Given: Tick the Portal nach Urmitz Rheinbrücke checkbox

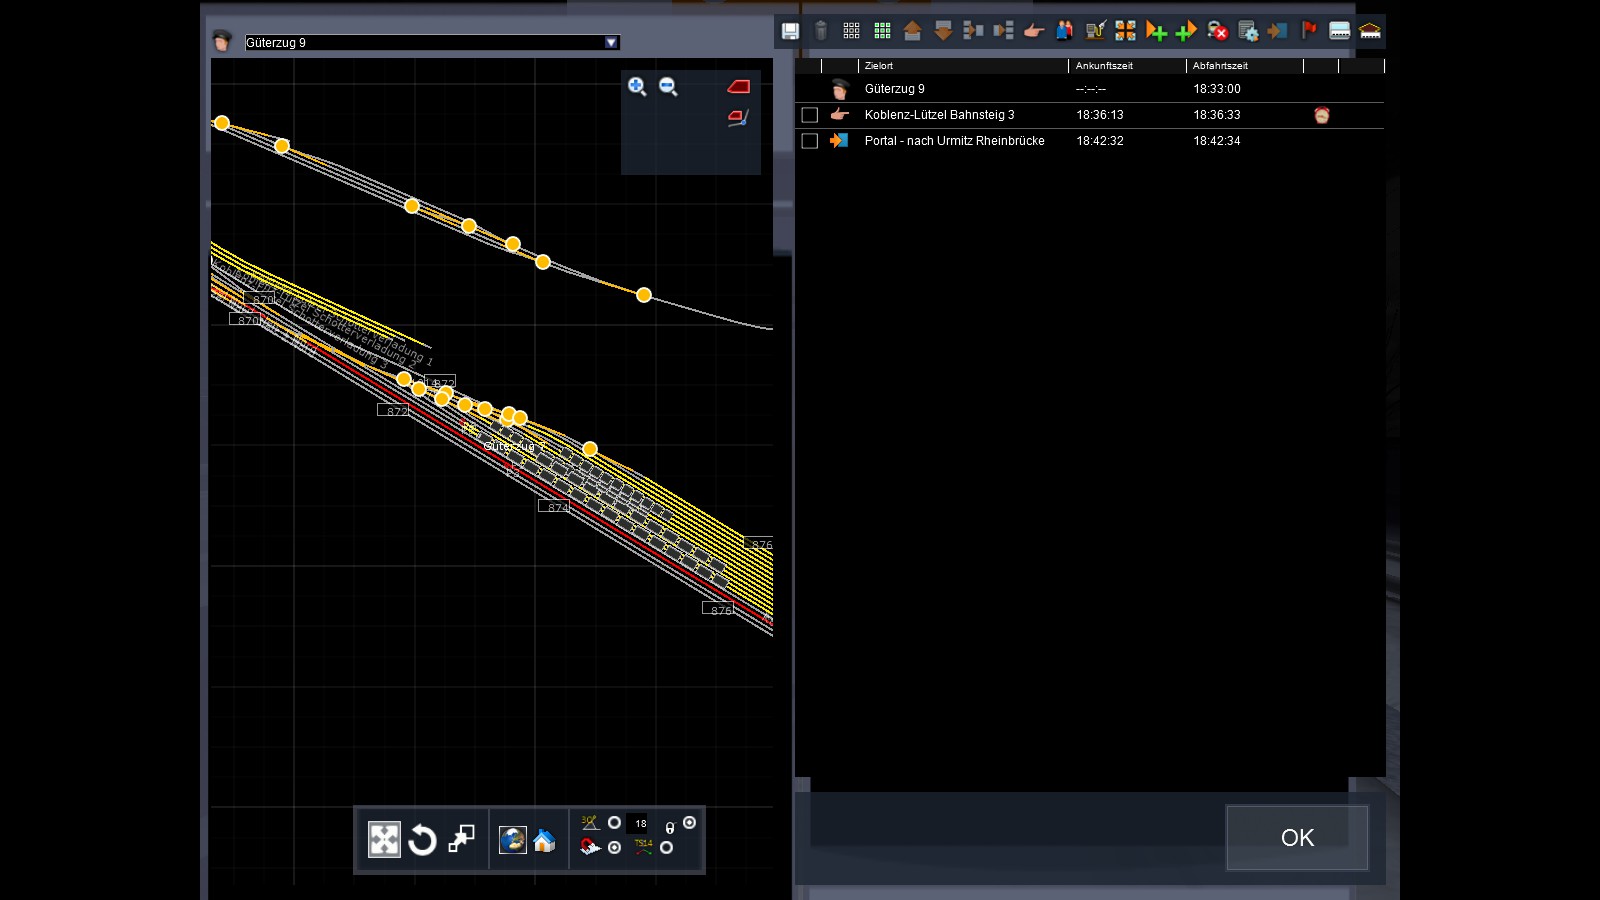Looking at the screenshot, I should pos(810,141).
